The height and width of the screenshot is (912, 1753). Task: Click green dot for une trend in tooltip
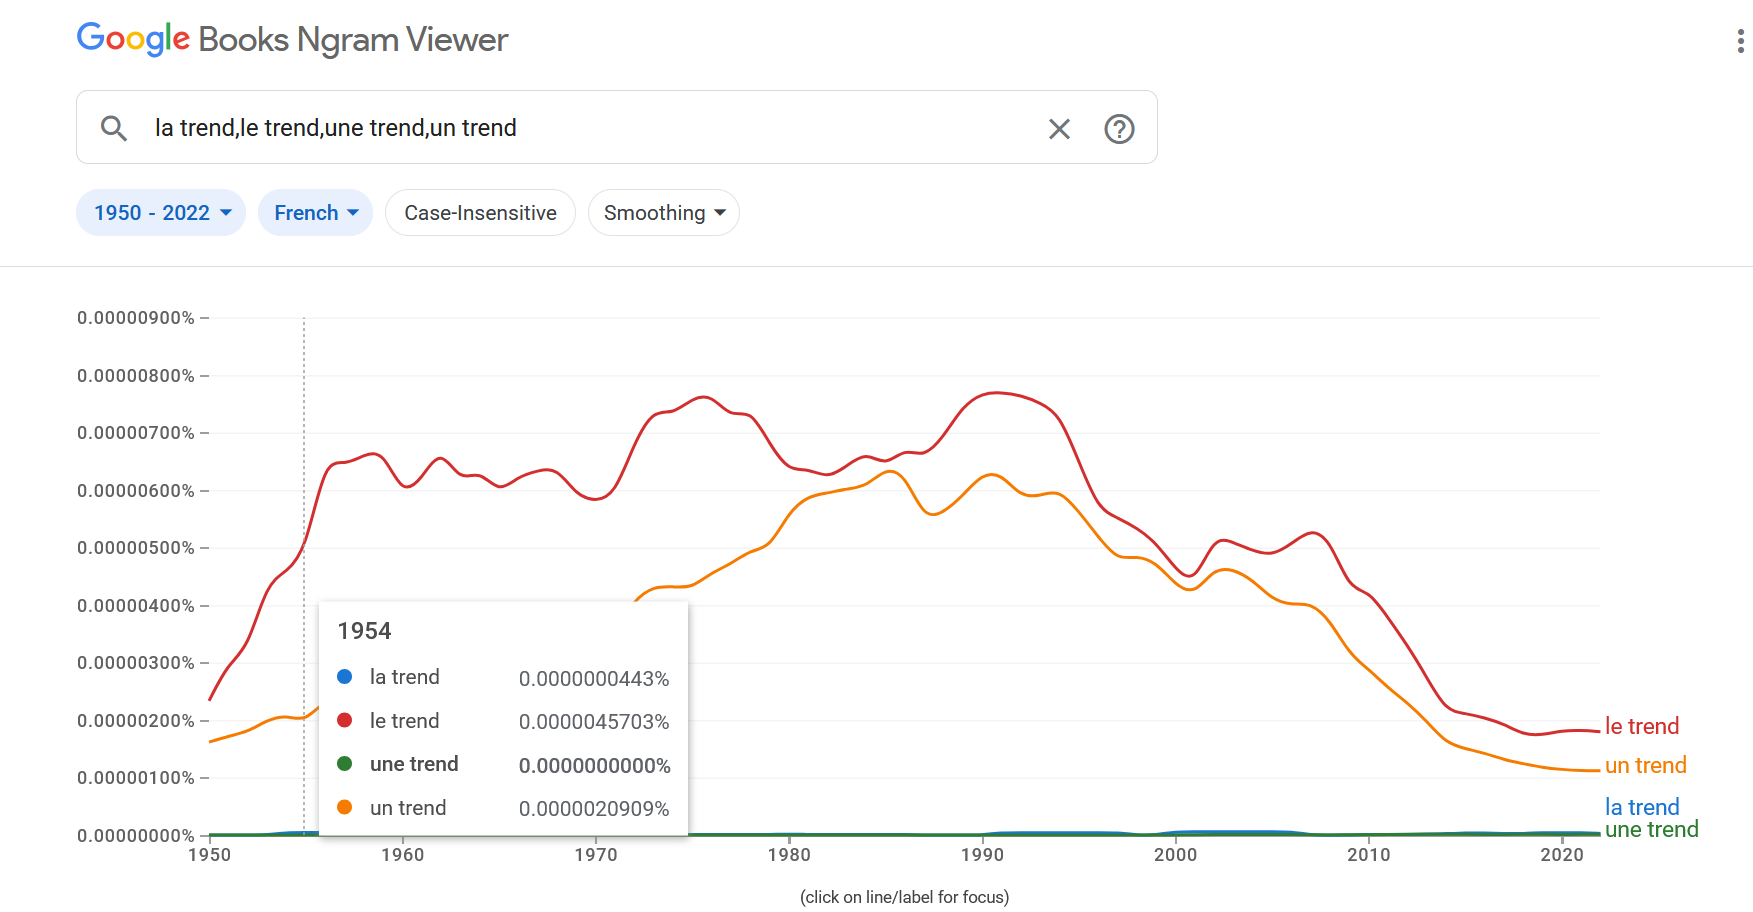(x=345, y=764)
